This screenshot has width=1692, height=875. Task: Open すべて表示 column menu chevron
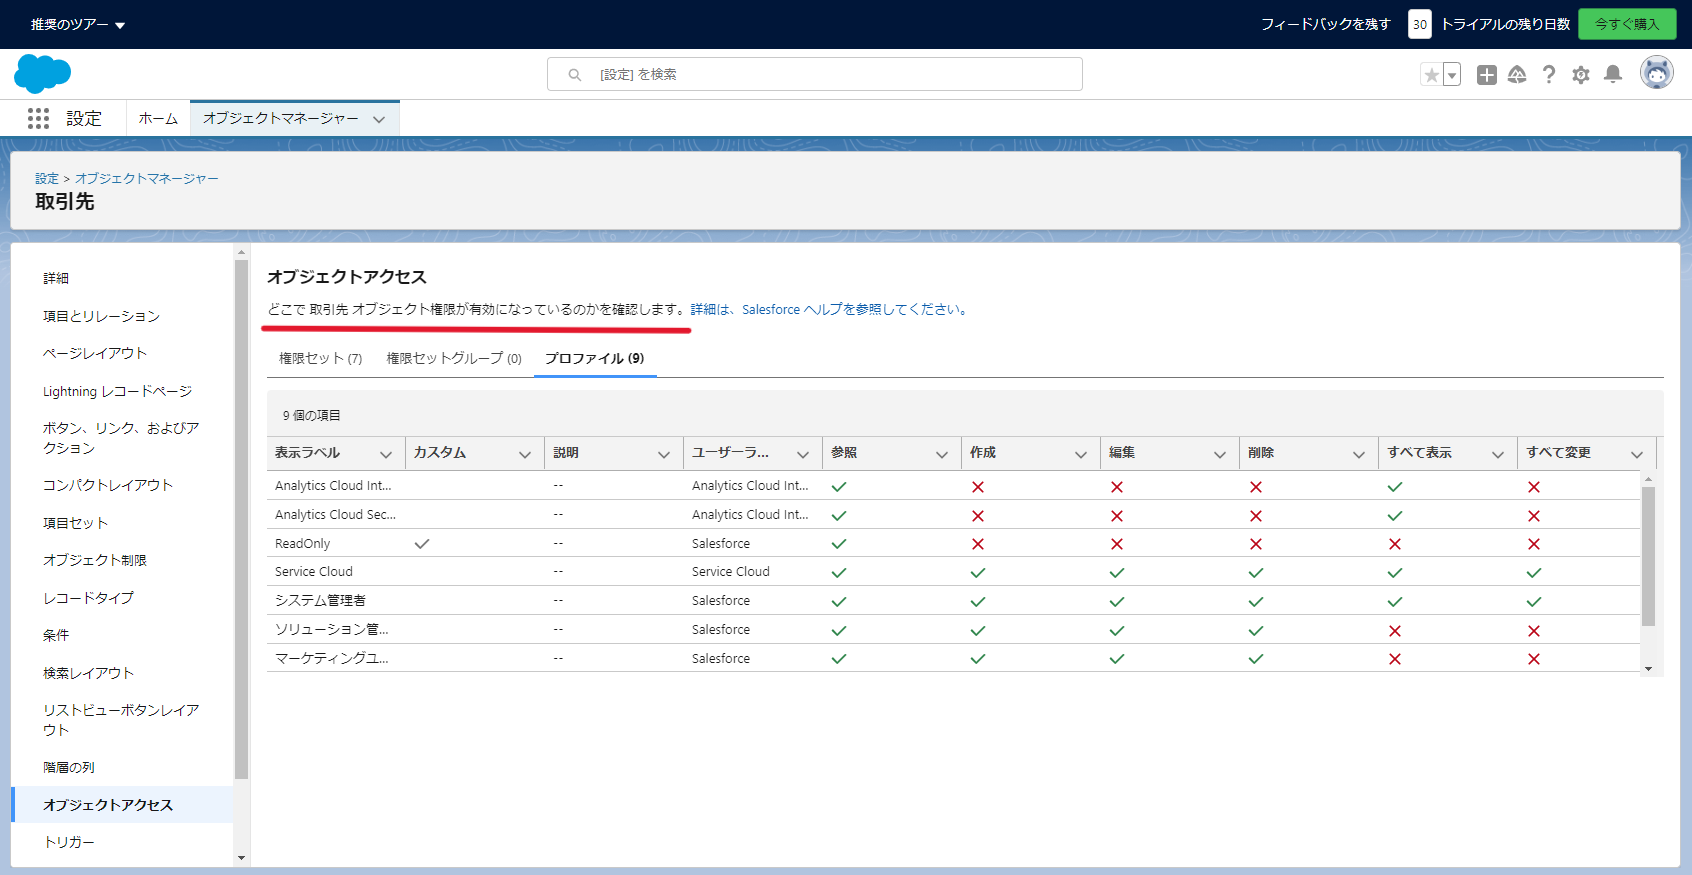coord(1498,455)
